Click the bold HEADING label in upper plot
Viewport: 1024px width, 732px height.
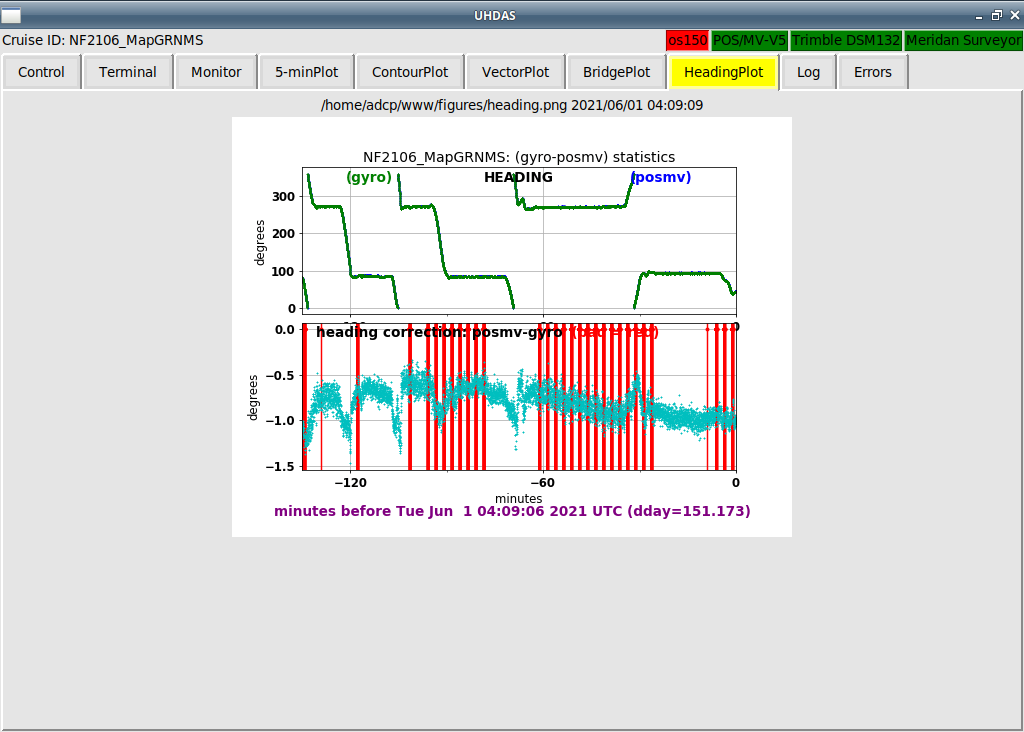coord(518,177)
